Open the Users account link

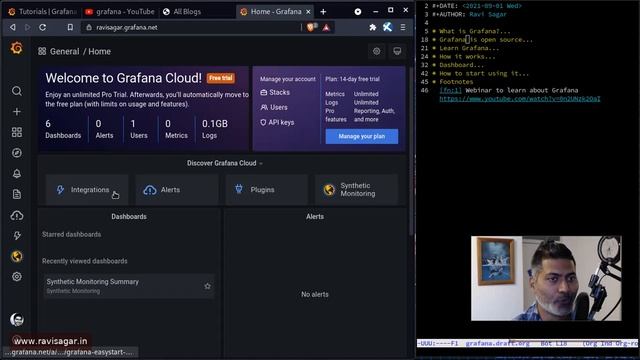tap(274, 107)
